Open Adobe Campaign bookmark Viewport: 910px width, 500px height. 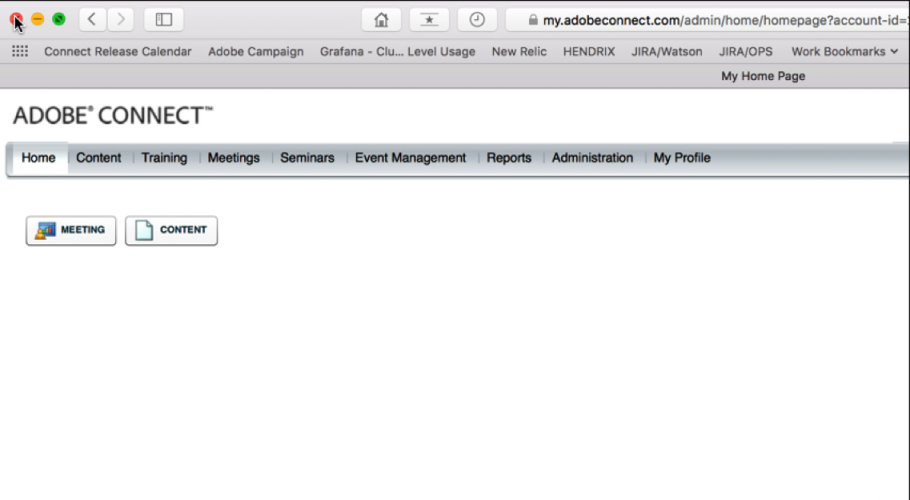pos(256,52)
